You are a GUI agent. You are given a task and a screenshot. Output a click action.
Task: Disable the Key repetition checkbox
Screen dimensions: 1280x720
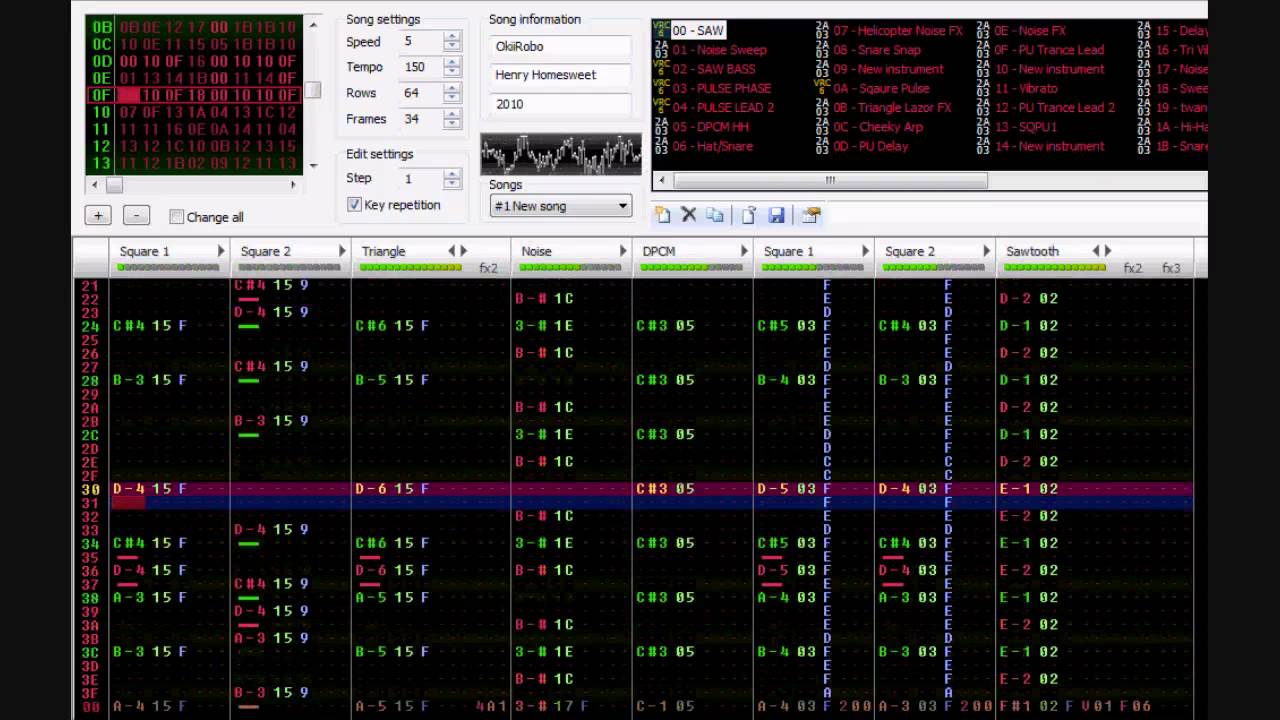(x=354, y=204)
